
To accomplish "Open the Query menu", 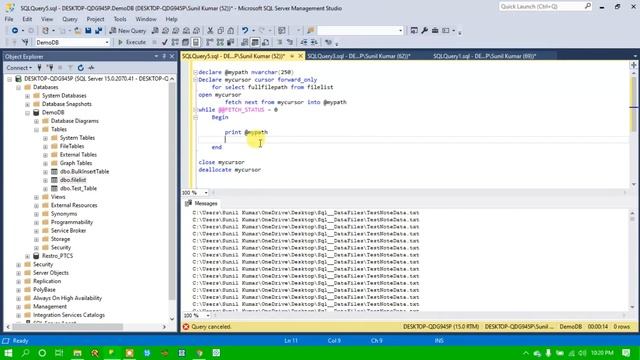I will (x=70, y=19).
